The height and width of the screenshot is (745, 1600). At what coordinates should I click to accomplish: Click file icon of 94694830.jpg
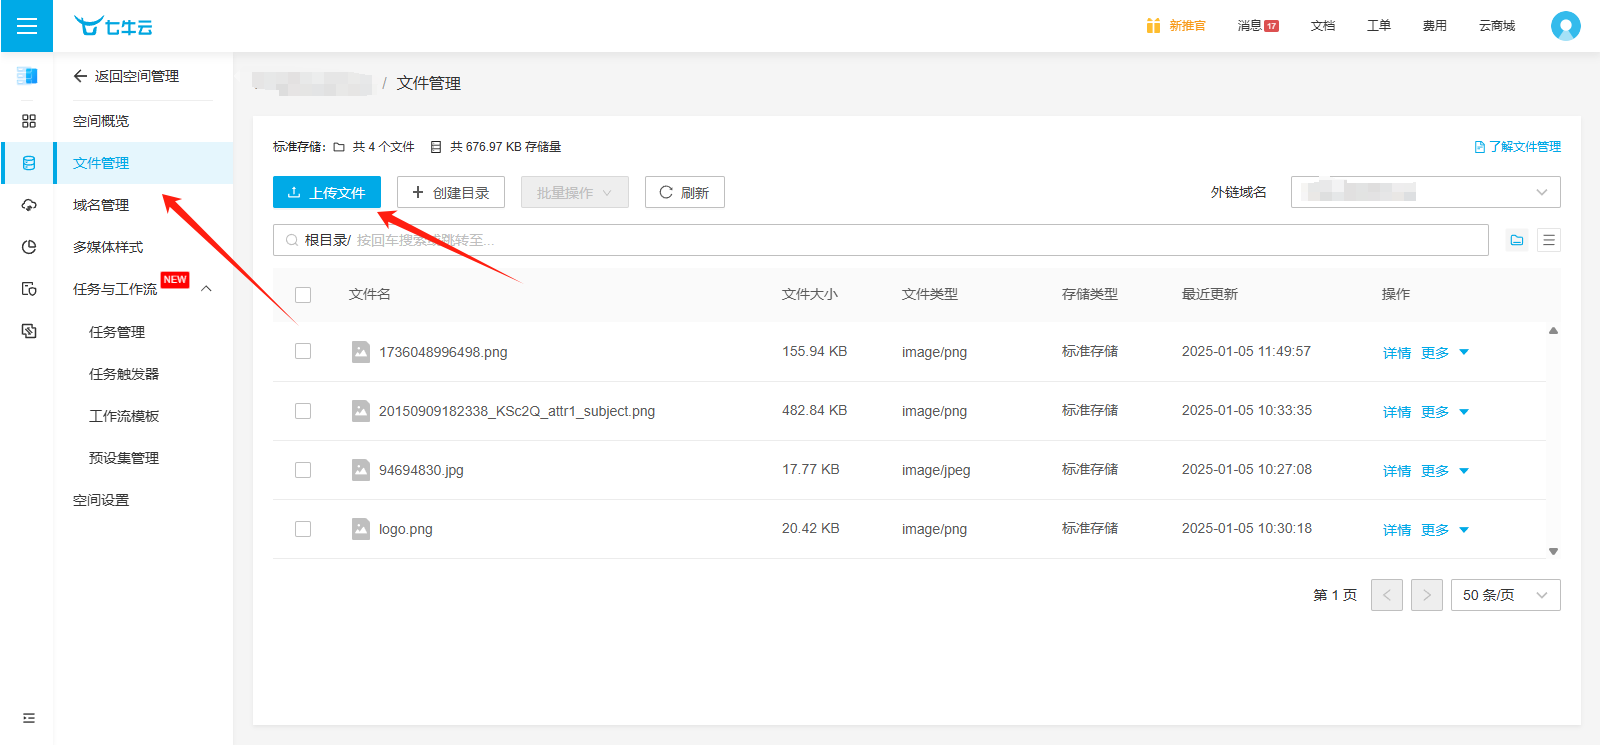click(x=361, y=470)
